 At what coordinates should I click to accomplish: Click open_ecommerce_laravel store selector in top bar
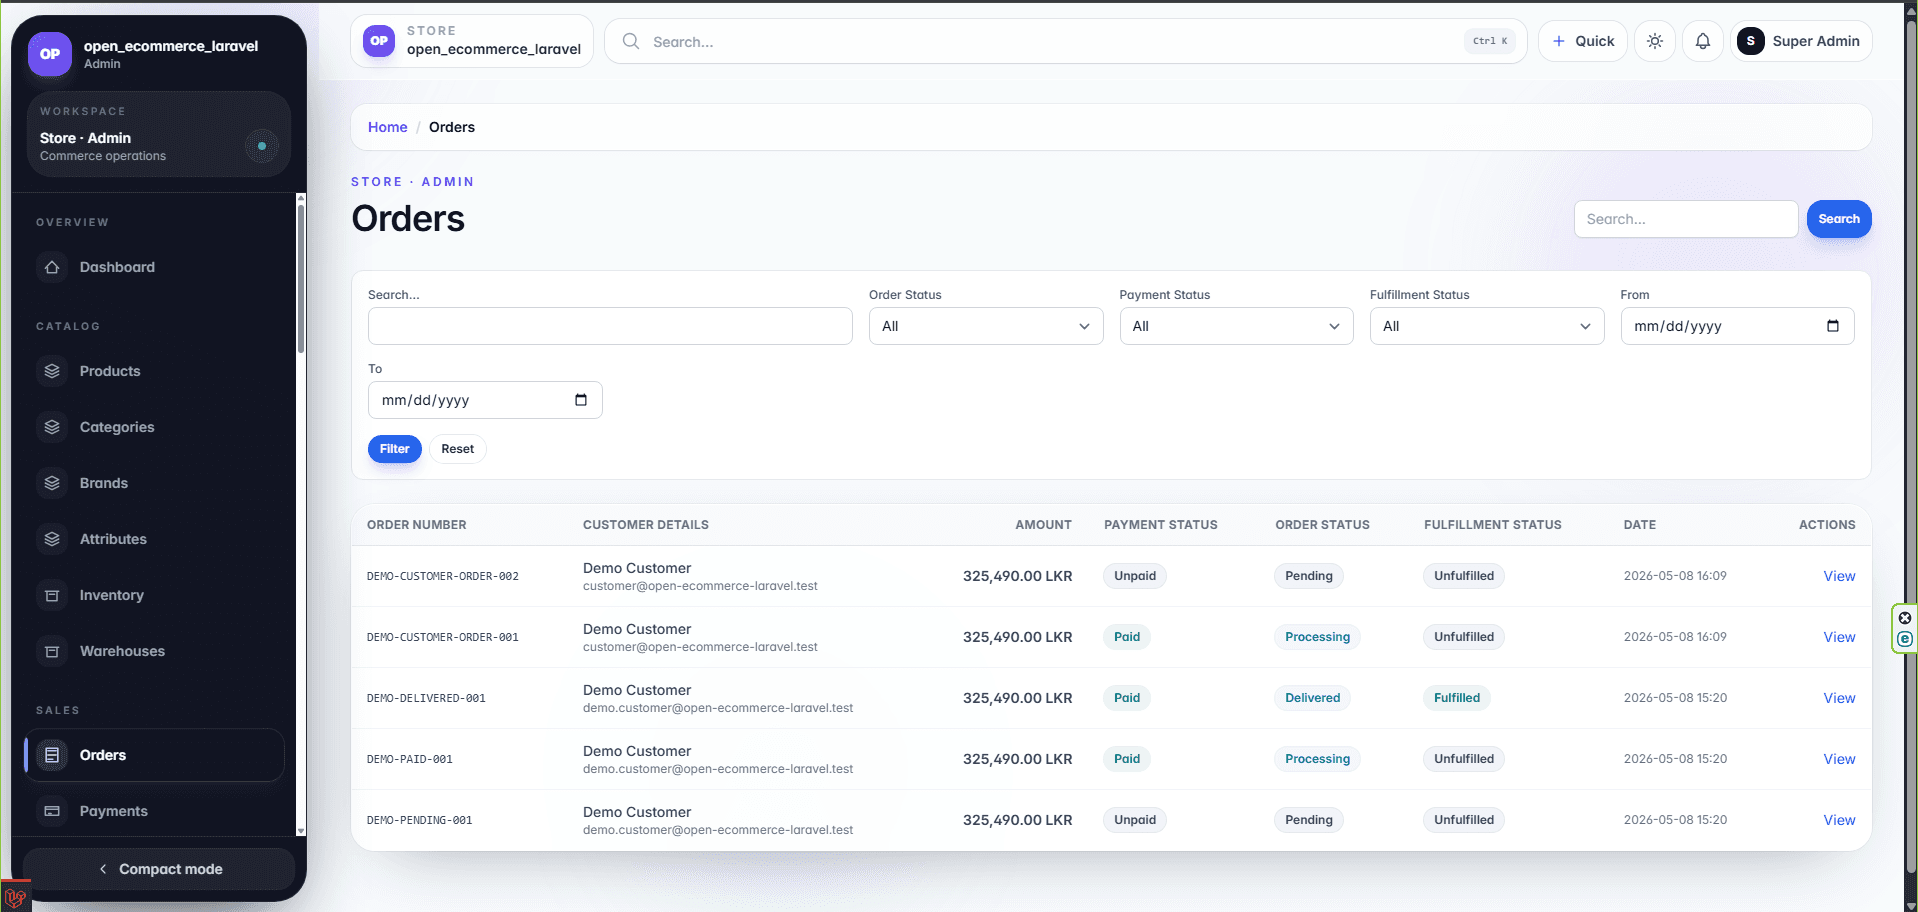click(472, 41)
